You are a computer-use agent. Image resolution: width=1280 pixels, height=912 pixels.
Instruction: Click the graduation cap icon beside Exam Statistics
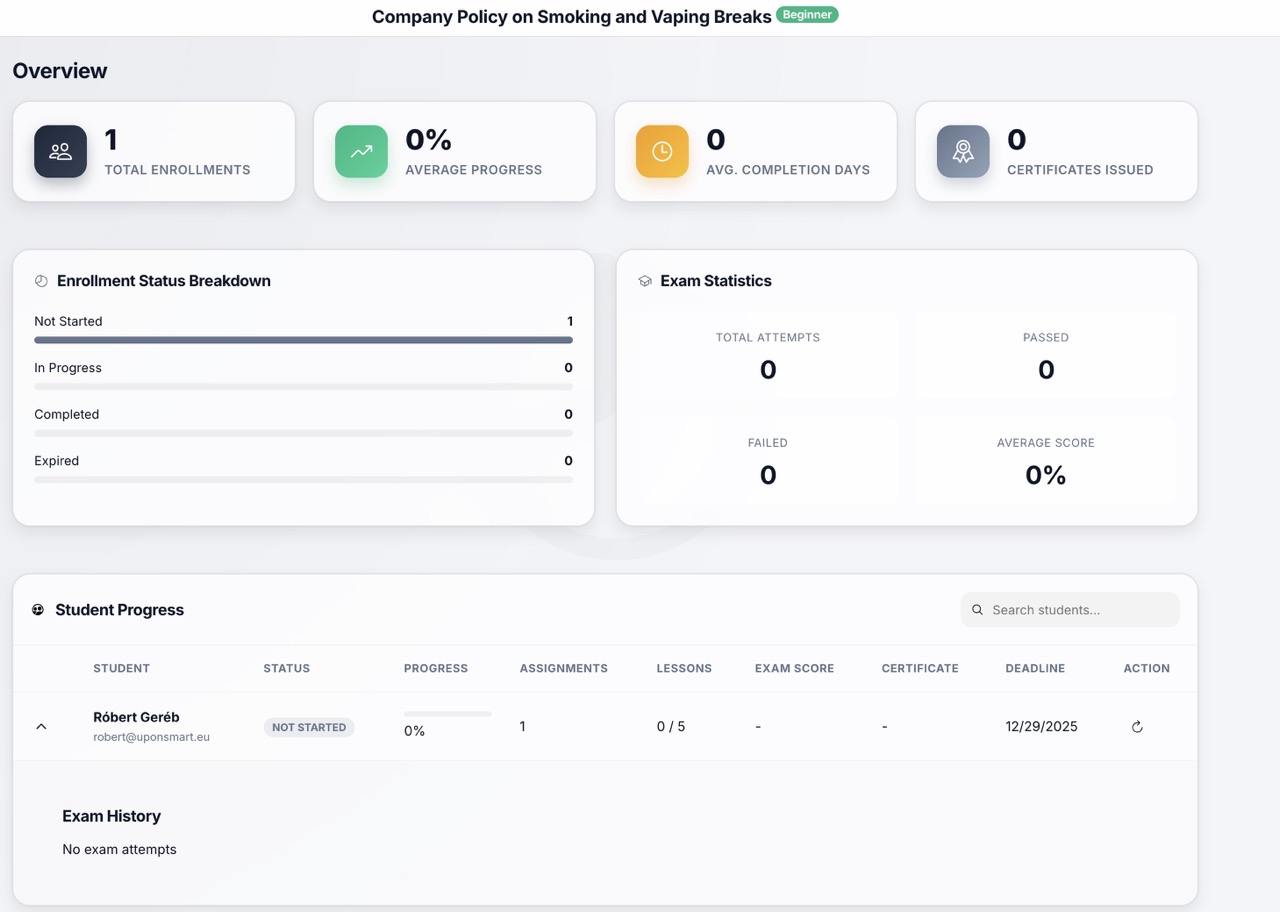pos(646,281)
